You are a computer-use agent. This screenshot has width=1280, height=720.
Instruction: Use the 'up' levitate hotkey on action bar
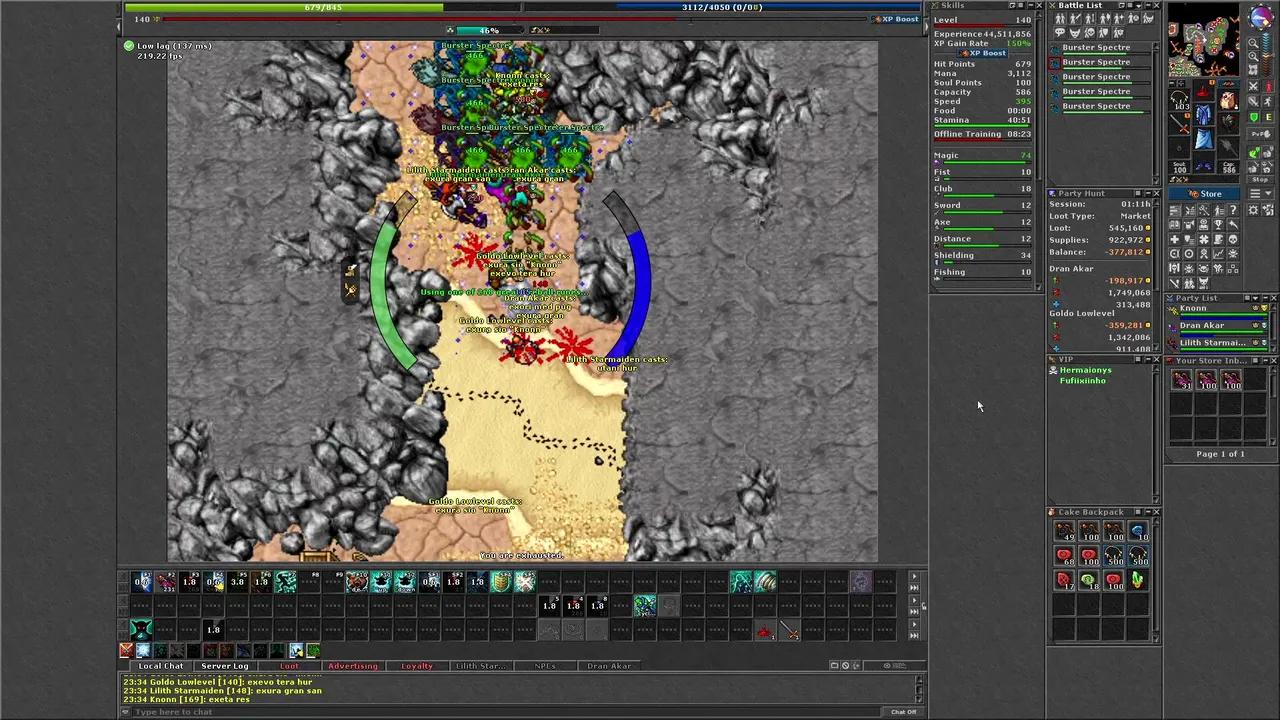381,581
